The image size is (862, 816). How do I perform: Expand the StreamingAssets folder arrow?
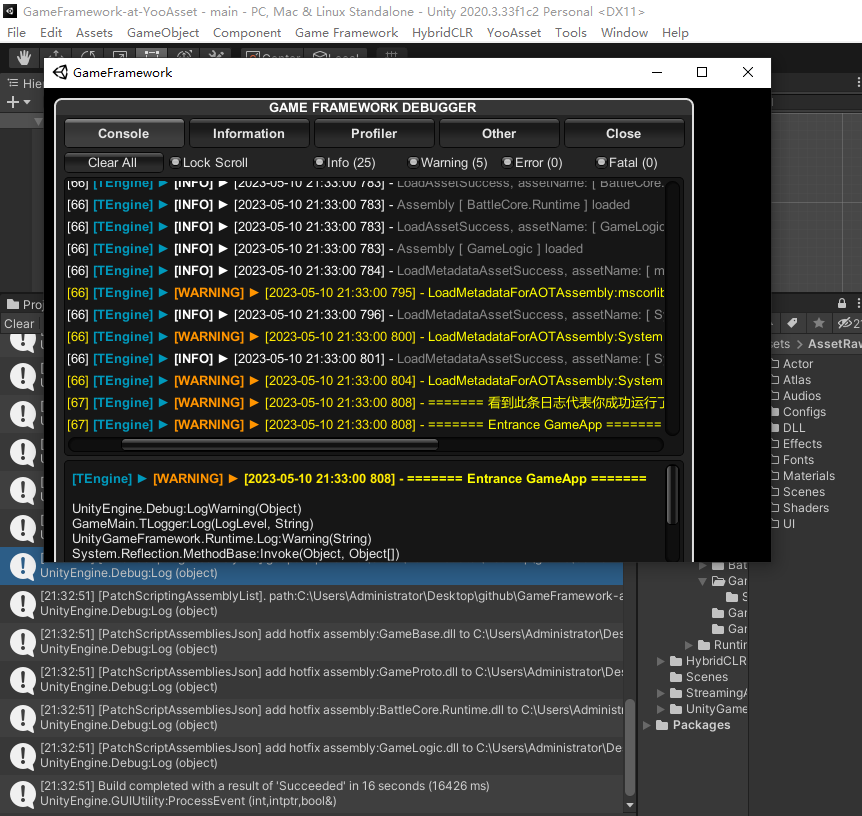point(661,693)
